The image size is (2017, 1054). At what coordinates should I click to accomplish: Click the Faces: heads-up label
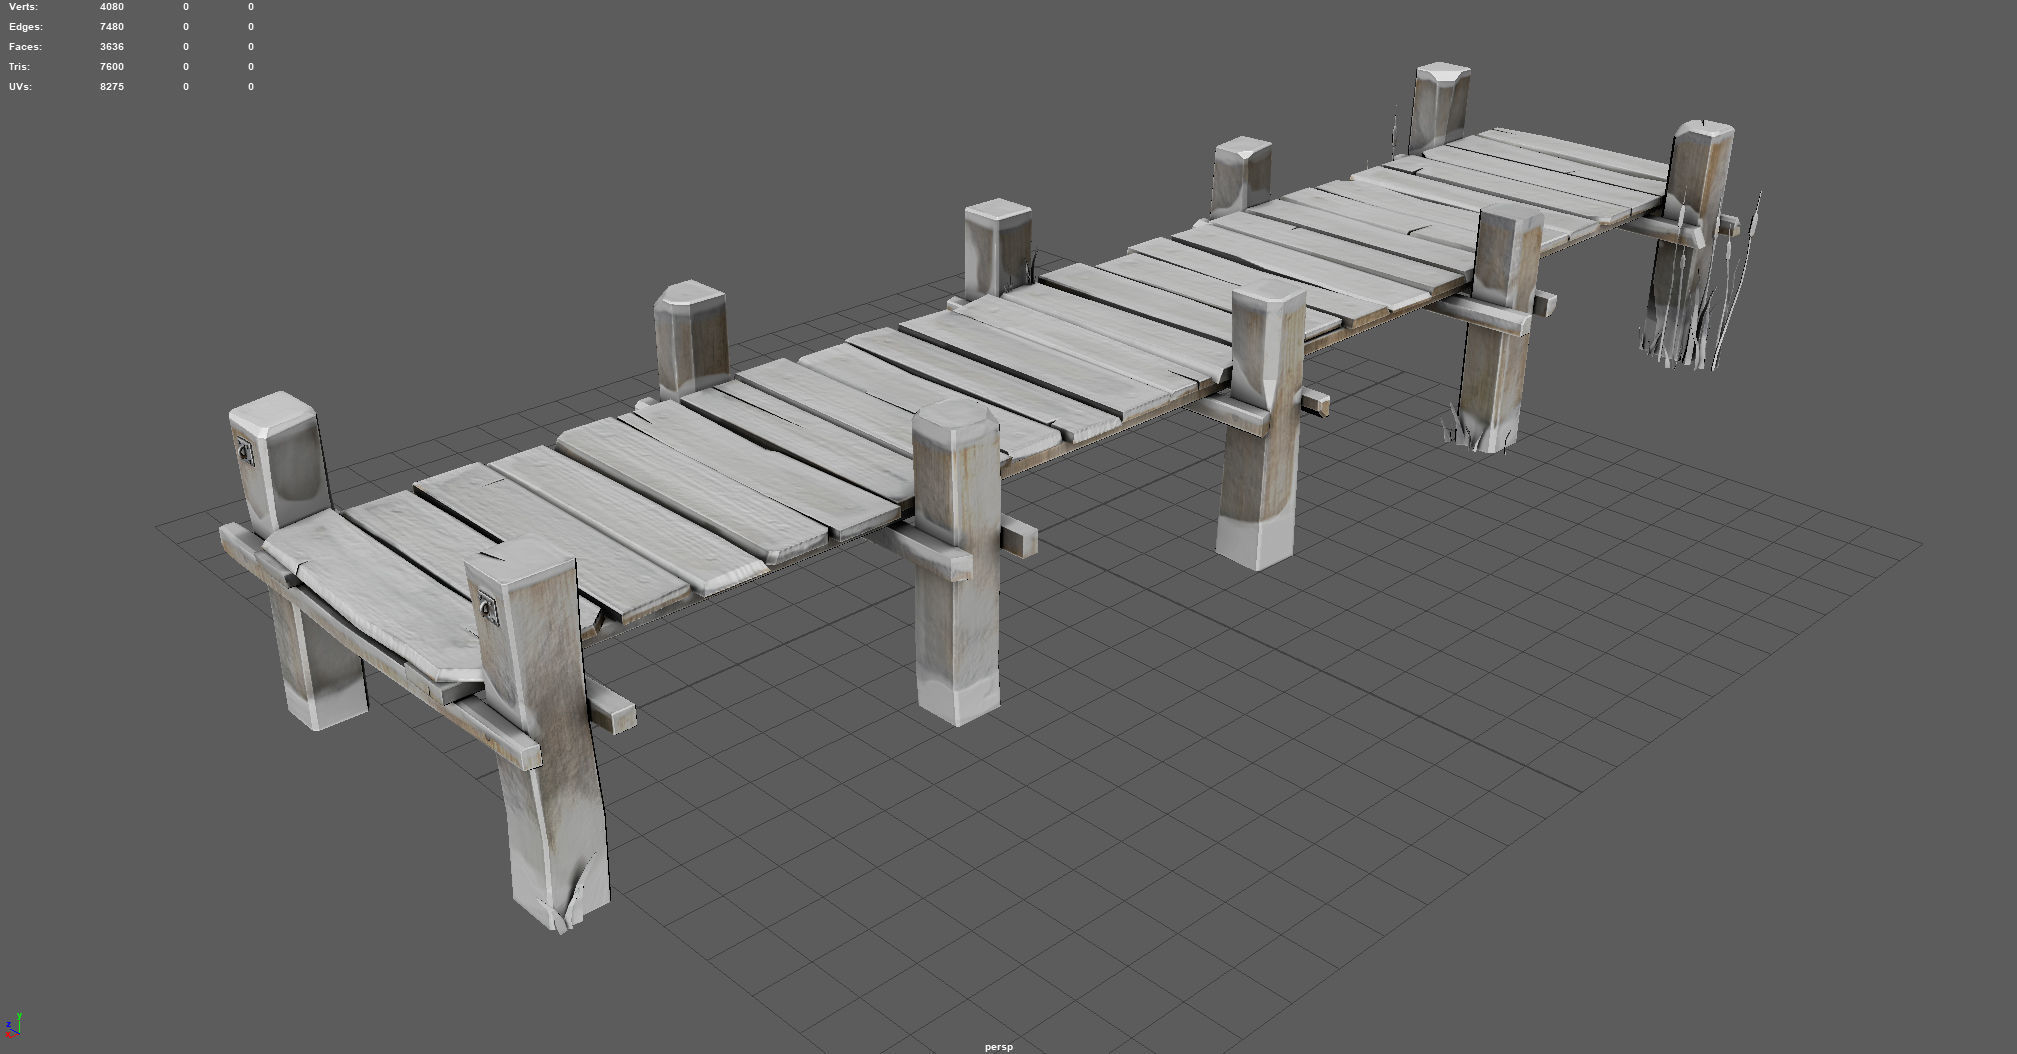(25, 47)
